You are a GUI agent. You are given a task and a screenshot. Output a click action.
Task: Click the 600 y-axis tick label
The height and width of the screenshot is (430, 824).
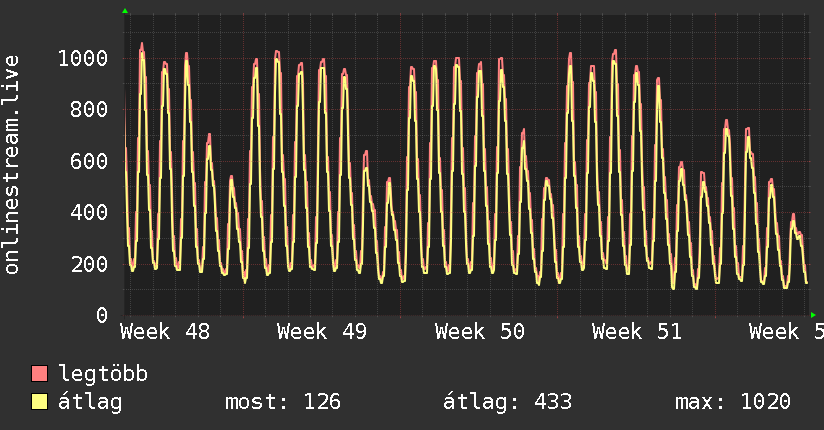[x=88, y=161]
